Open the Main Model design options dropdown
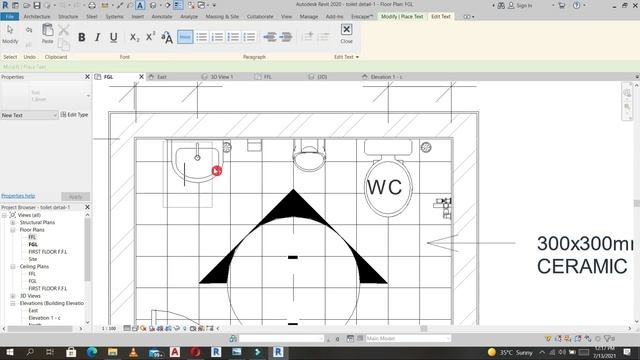Screen dimensions: 640x360 (x=408, y=338)
